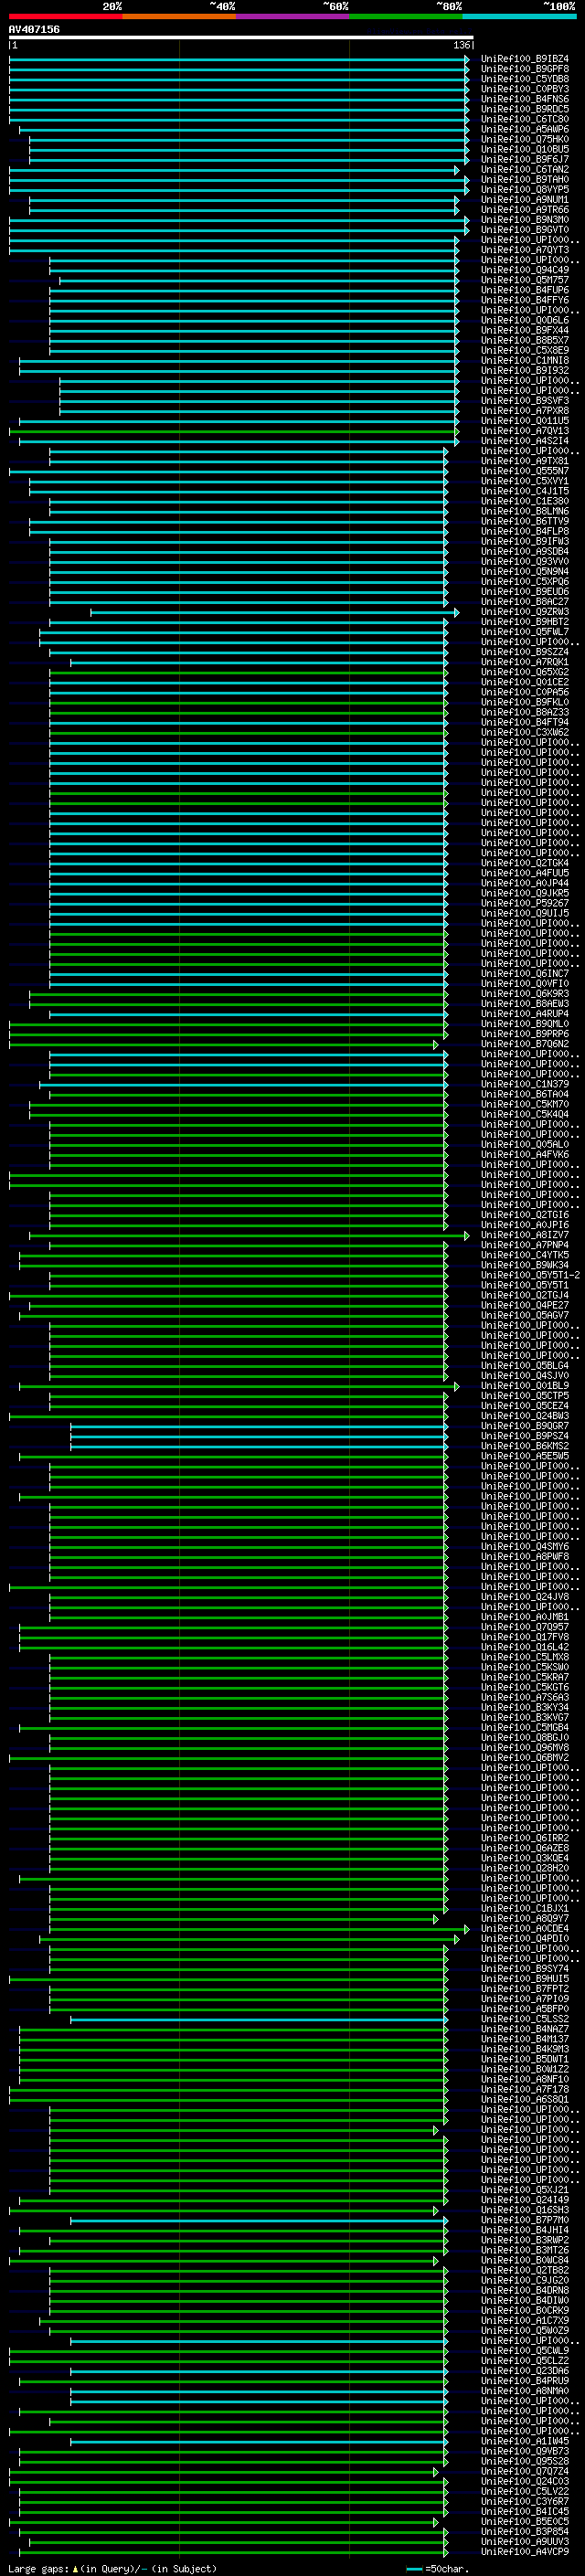Select hit label UniRef100_A4S2I4
The height and width of the screenshot is (2576, 585).
tap(524, 441)
